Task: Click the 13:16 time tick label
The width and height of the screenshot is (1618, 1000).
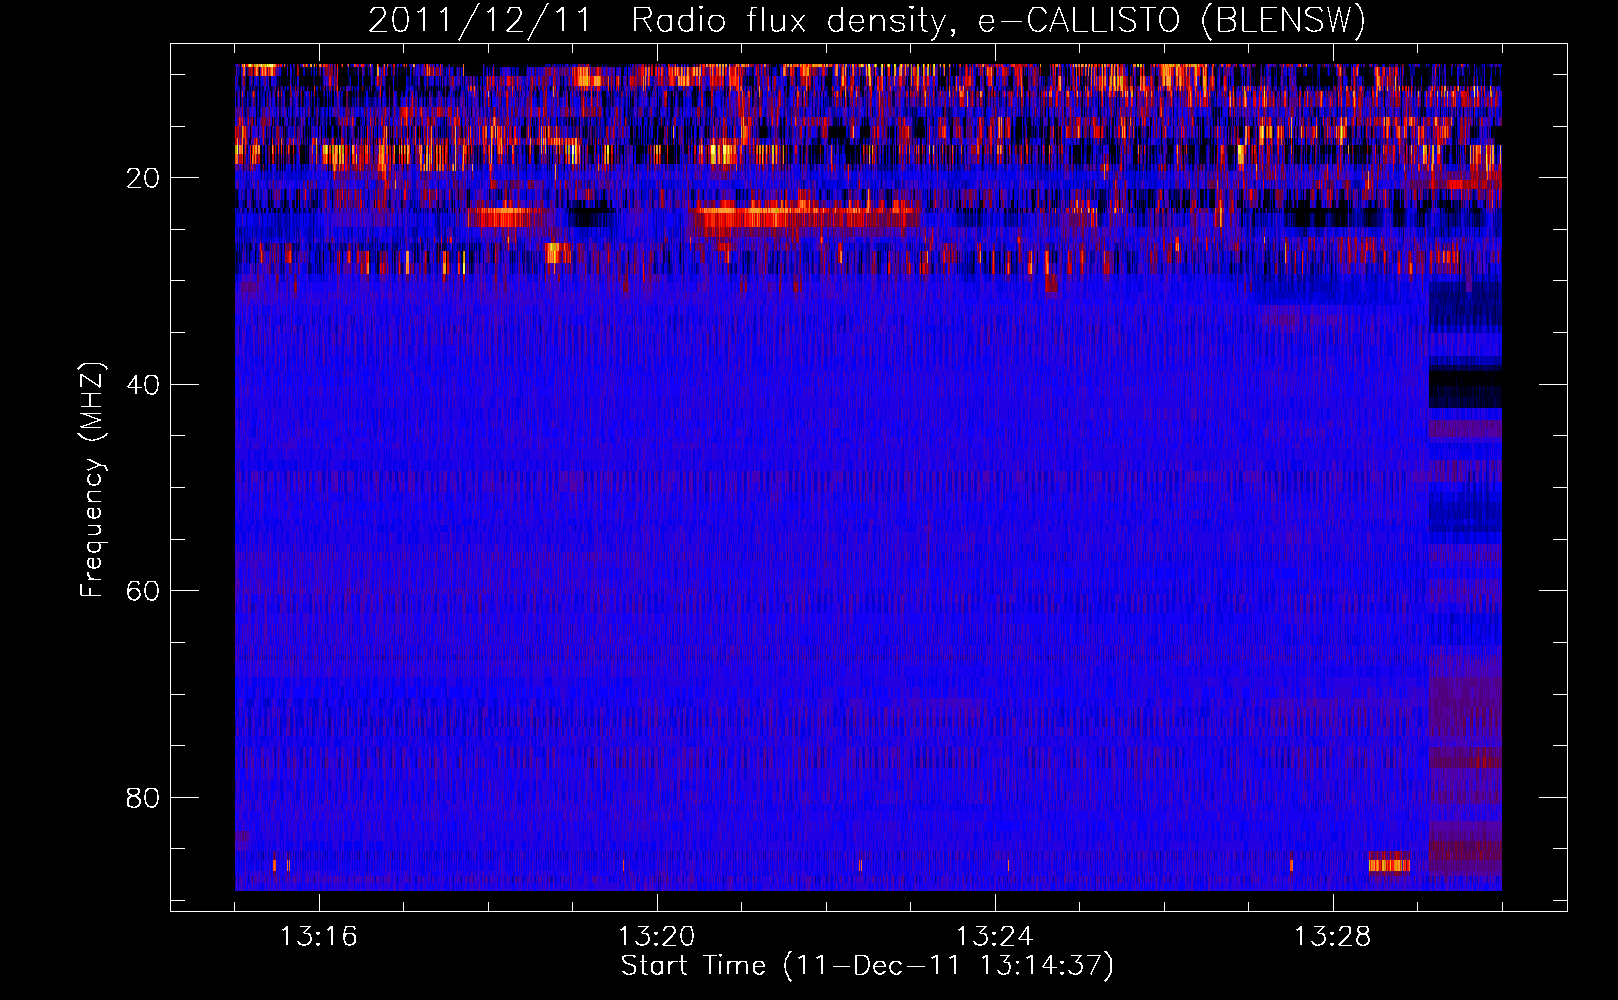Action: (x=318, y=937)
